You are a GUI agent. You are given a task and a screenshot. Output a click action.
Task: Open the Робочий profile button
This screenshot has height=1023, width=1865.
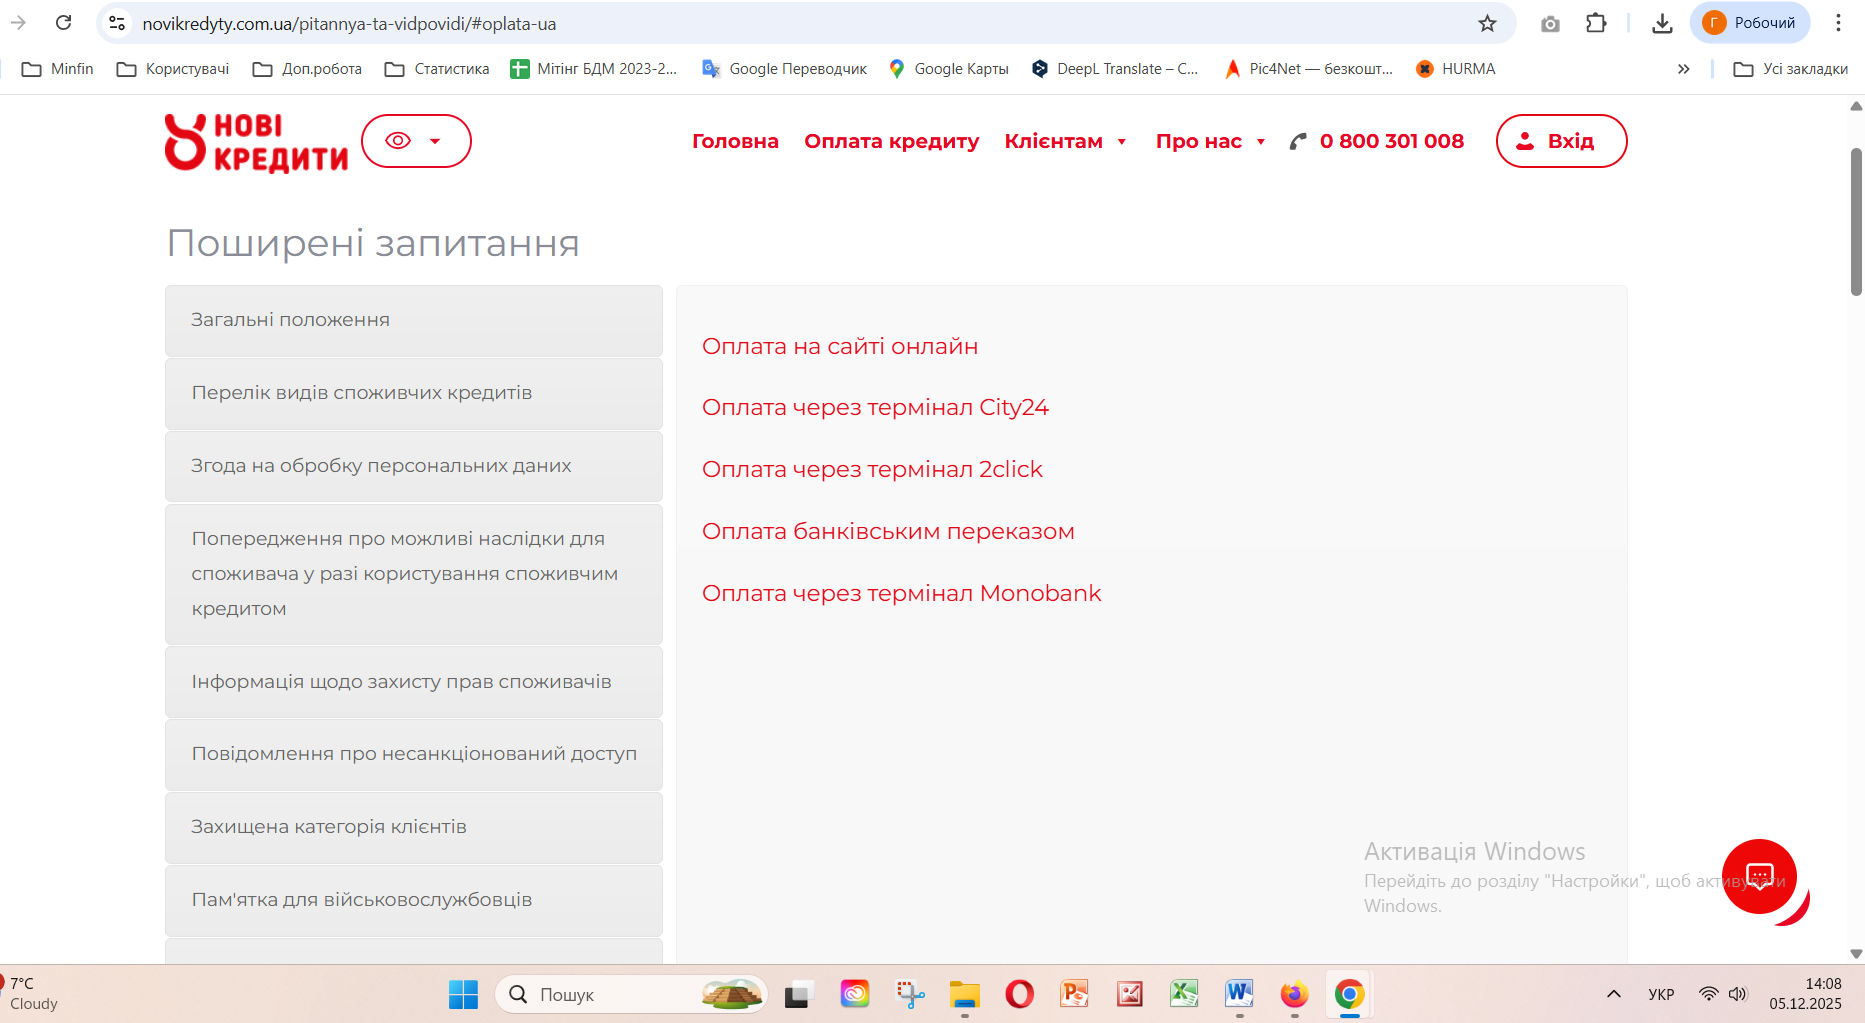click(x=1750, y=23)
